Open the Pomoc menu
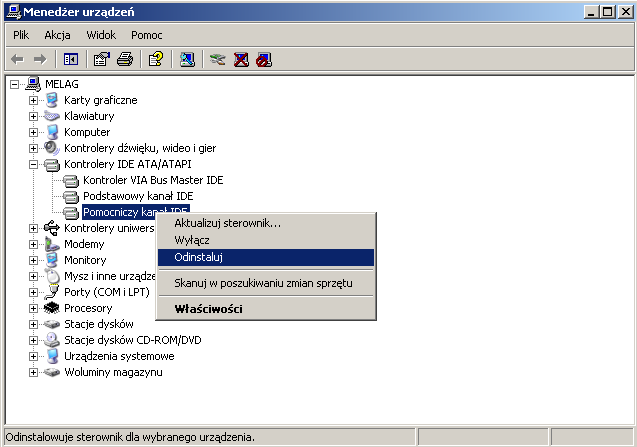The image size is (637, 447). tap(147, 35)
